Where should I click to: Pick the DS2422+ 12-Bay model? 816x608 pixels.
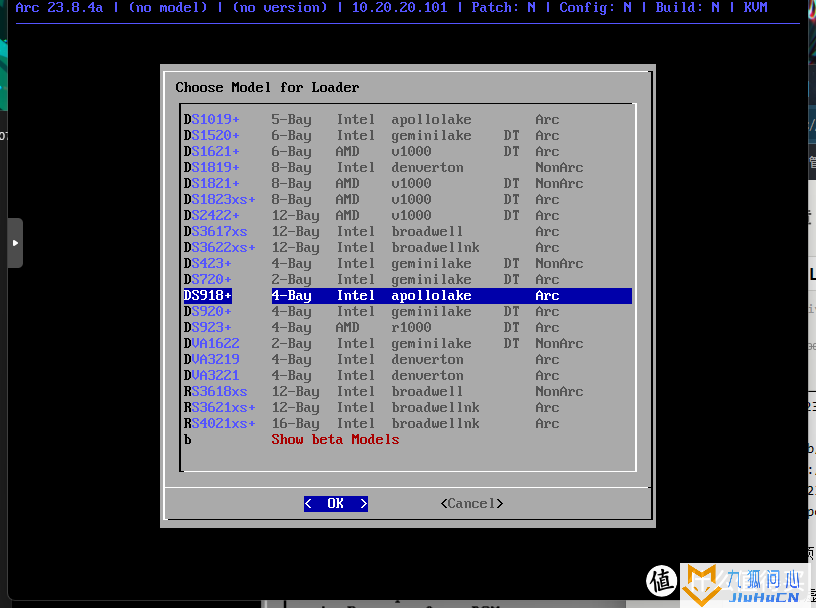pyautogui.click(x=407, y=216)
